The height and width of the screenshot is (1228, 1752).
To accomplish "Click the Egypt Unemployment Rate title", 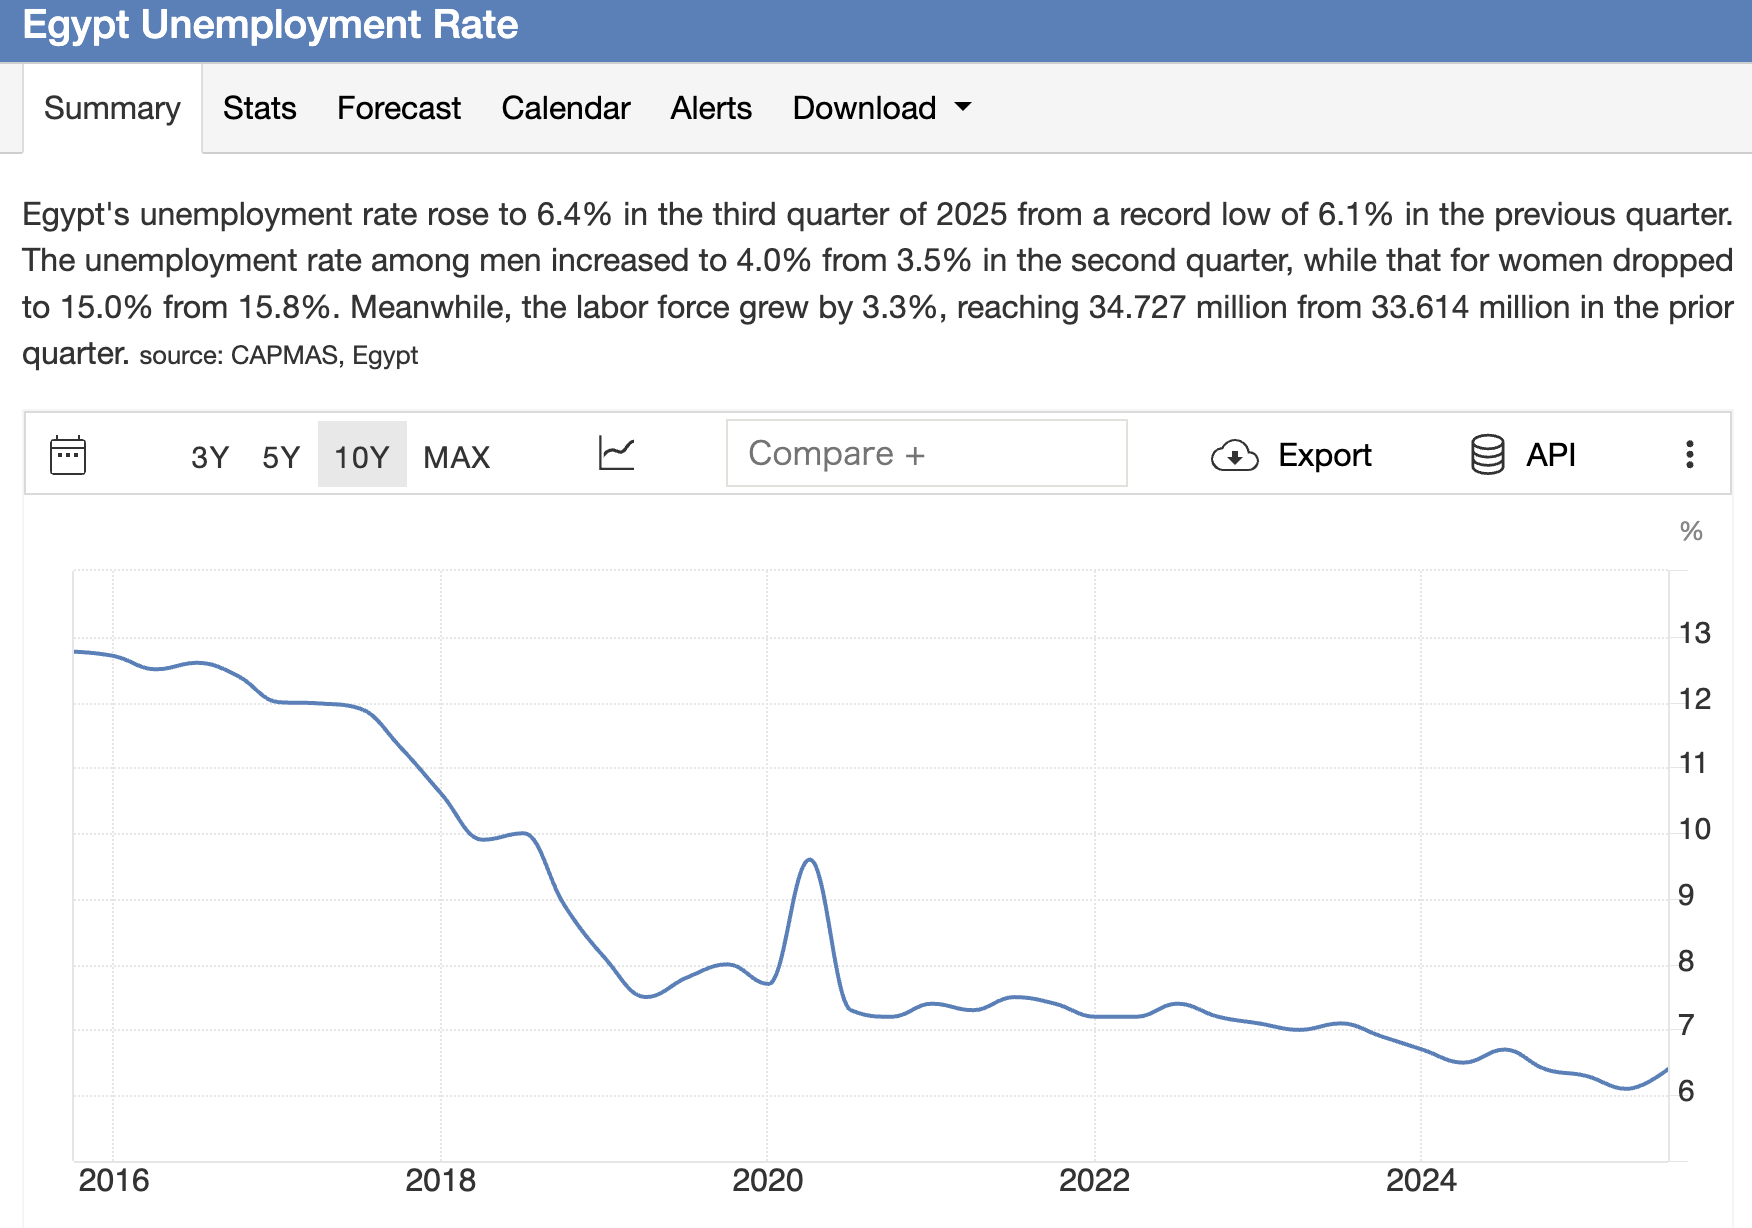I will [x=270, y=26].
